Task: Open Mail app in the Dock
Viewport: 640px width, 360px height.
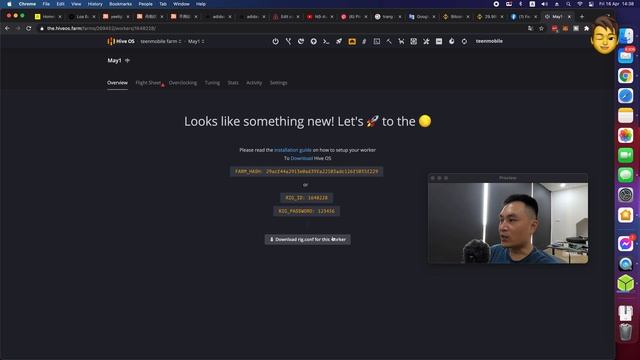Action: [x=625, y=56]
